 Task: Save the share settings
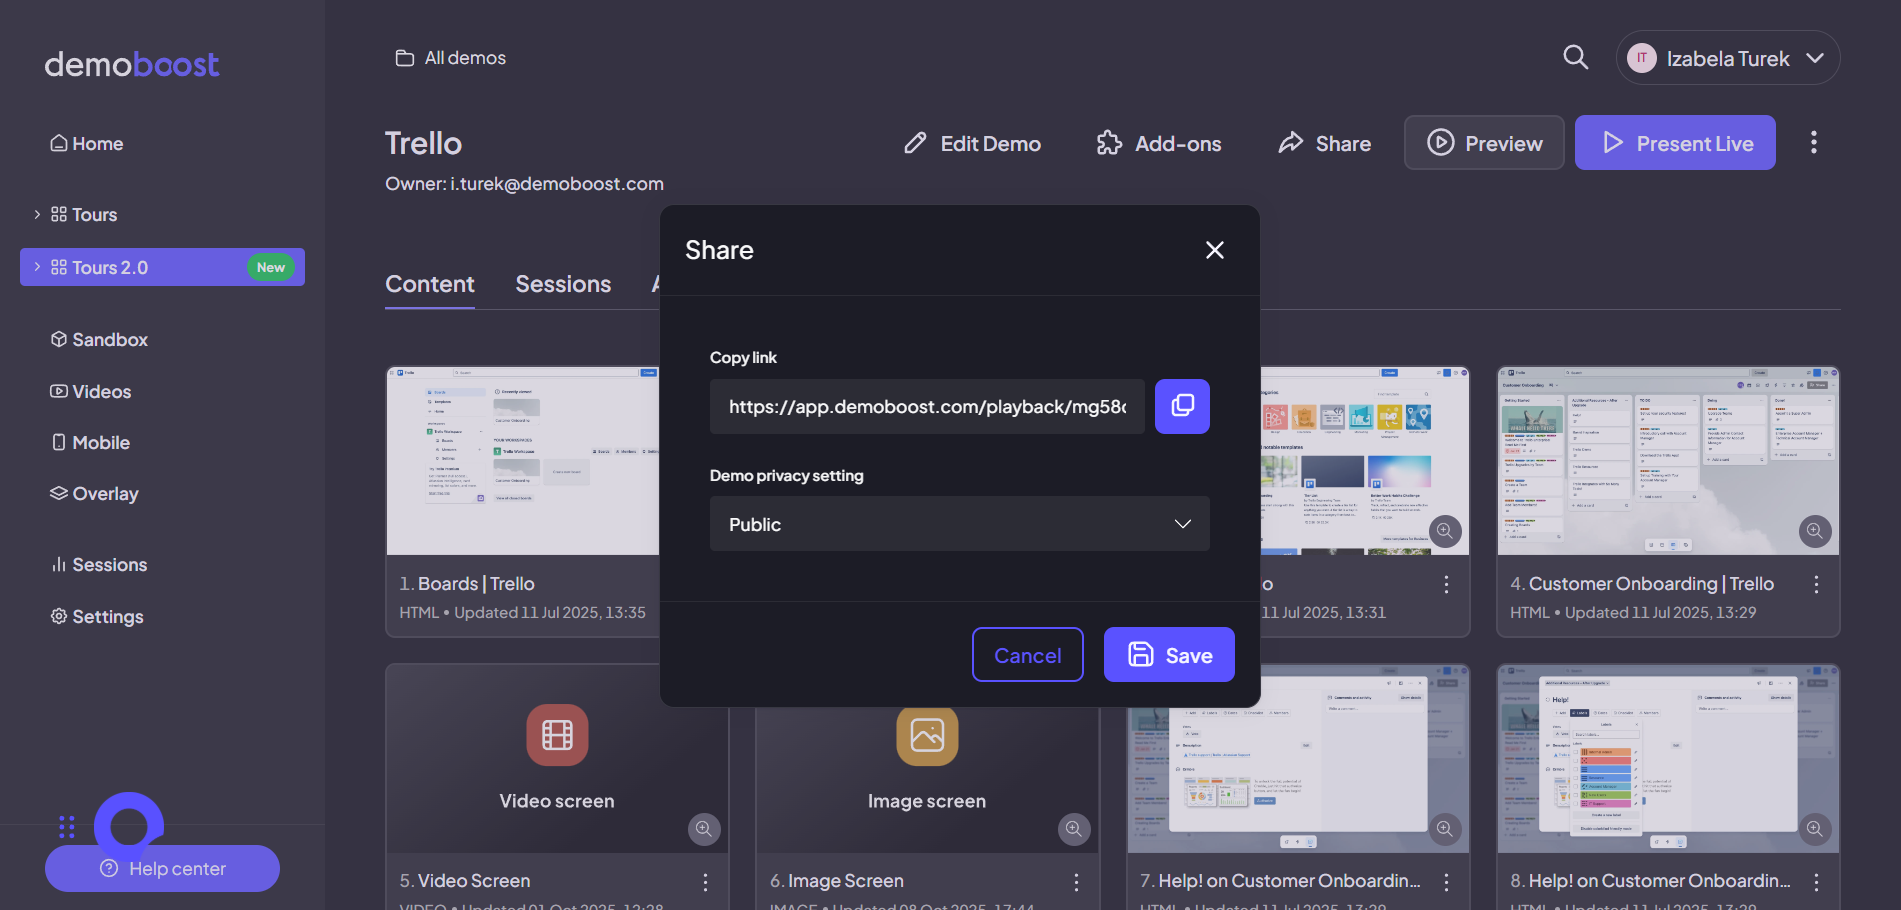[1169, 655]
